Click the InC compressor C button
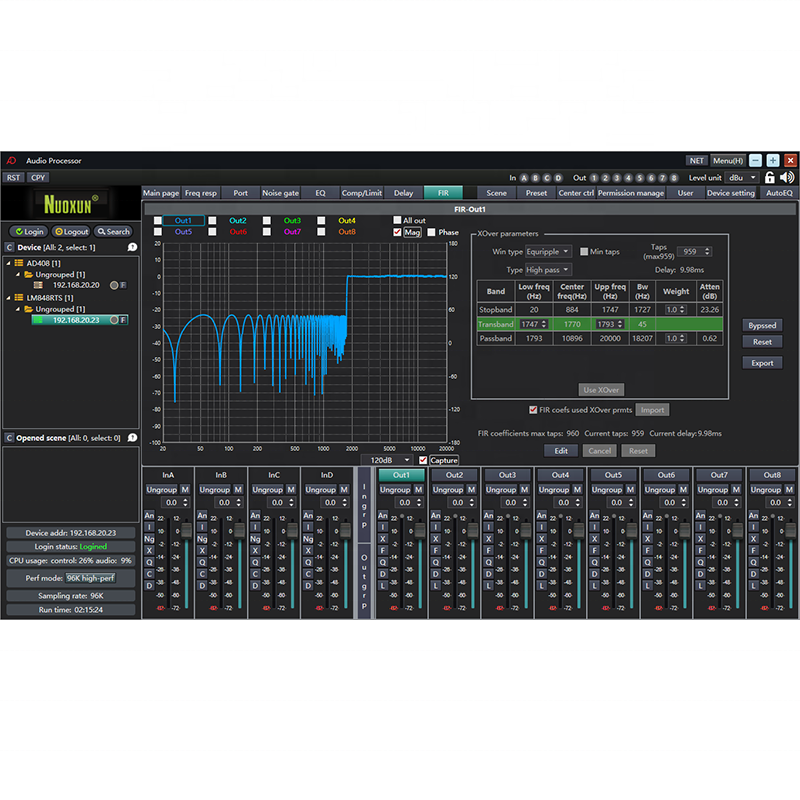This screenshot has height=800, width=800. pyautogui.click(x=255, y=574)
